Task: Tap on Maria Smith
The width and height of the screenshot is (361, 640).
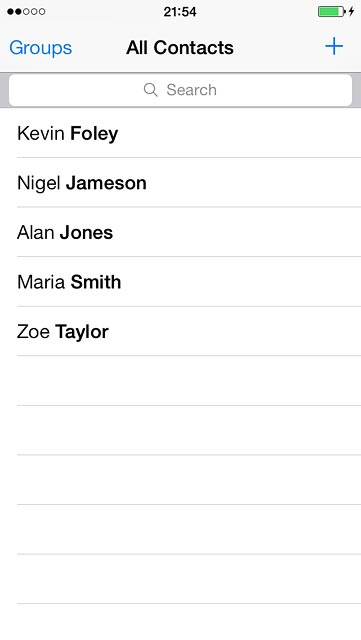Action: pyautogui.click(x=180, y=282)
